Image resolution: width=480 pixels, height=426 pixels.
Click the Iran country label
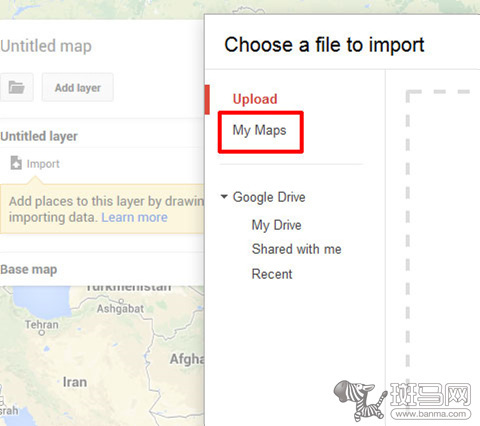(75, 382)
